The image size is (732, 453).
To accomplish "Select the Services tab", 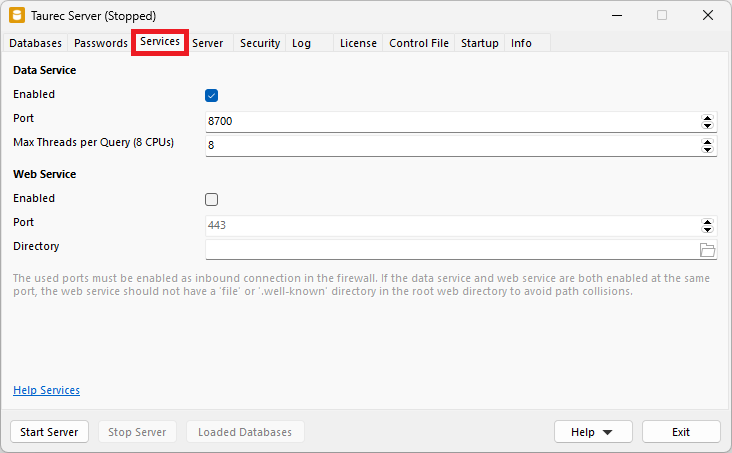I will coord(160,42).
